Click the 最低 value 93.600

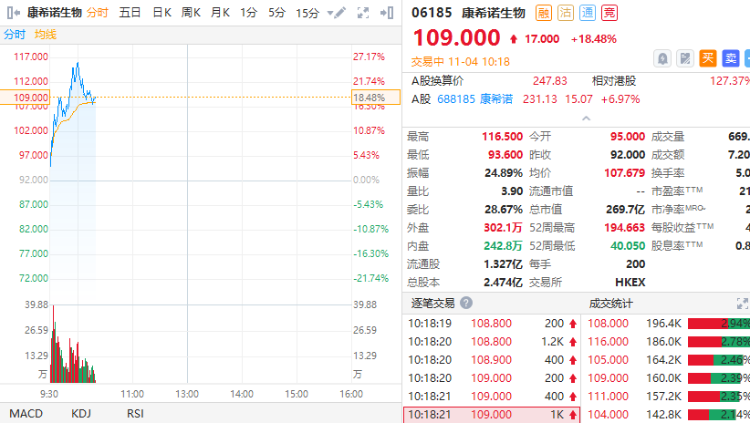(505, 155)
